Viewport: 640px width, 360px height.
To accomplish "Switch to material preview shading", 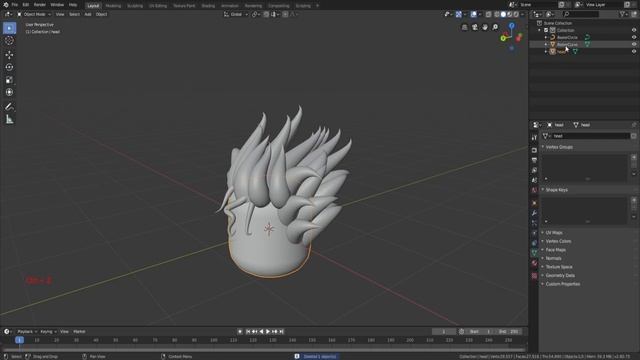I will pos(510,14).
